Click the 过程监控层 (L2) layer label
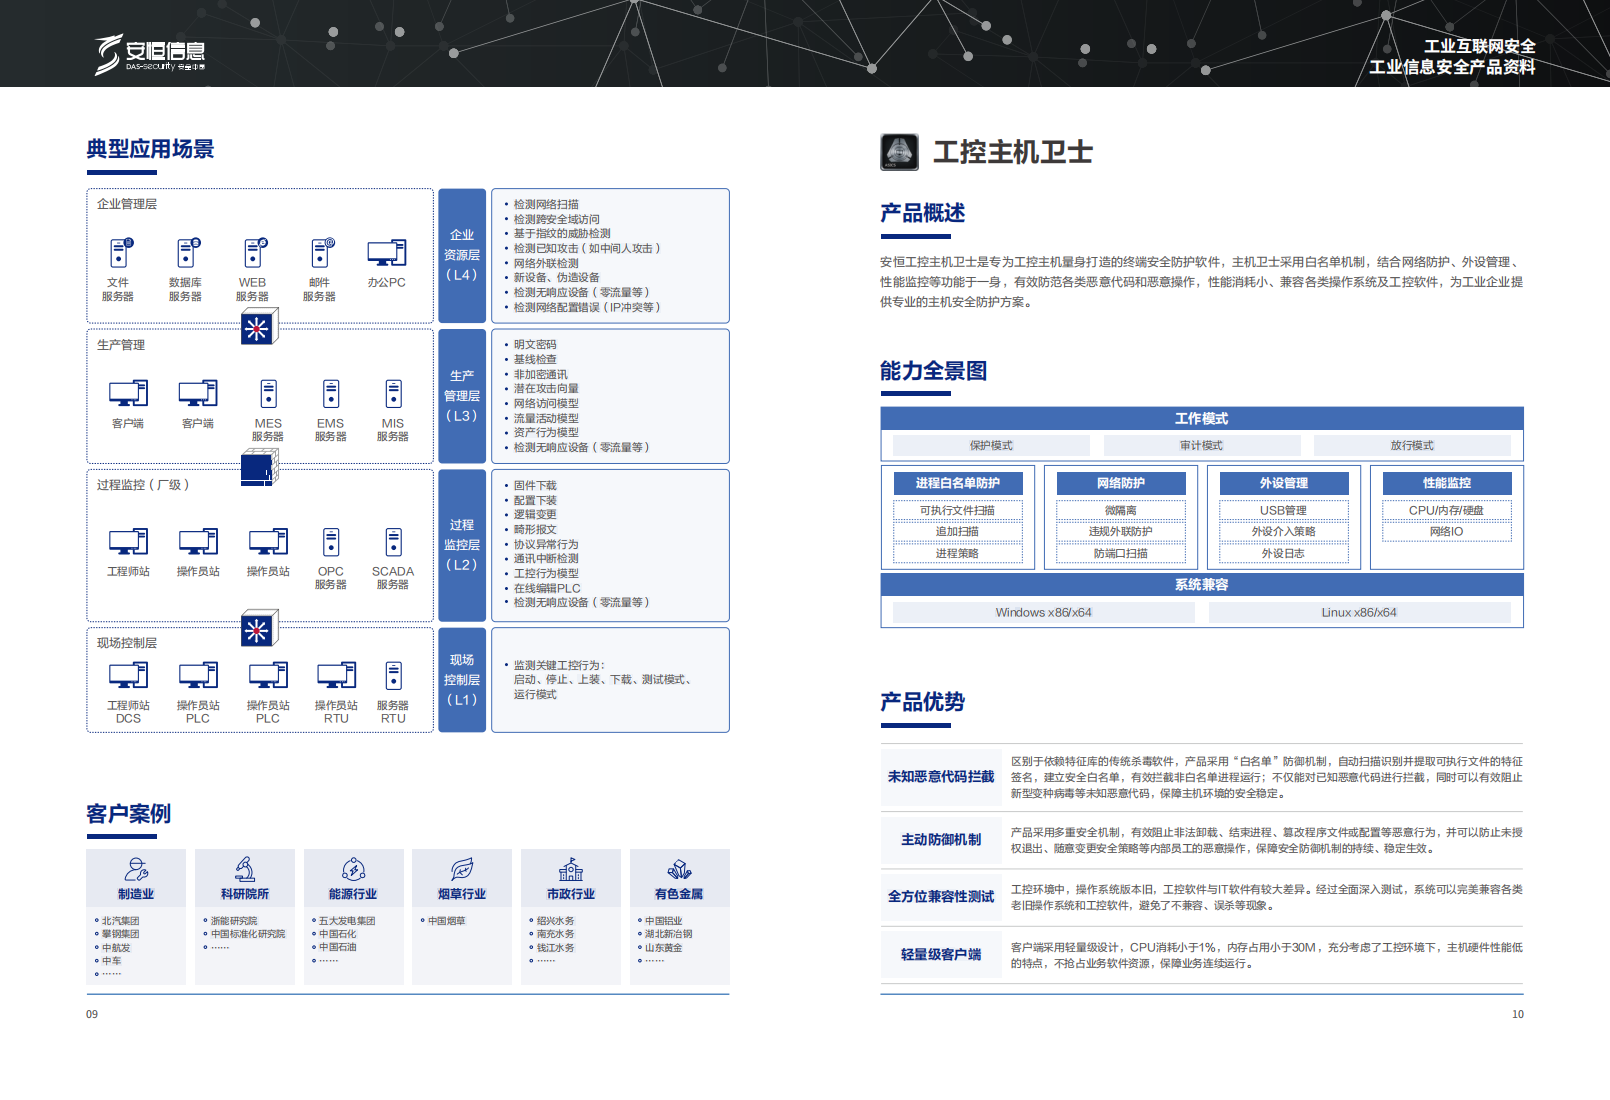The height and width of the screenshot is (1100, 1610). point(462,545)
